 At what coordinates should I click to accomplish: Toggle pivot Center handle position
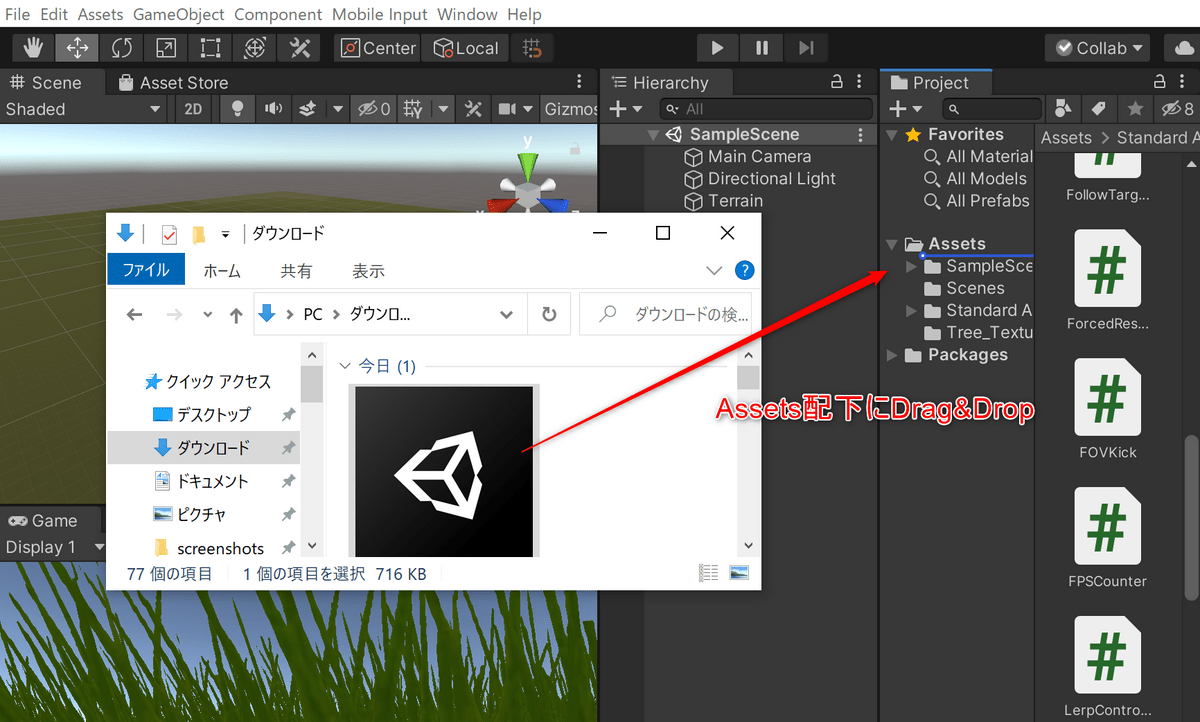coord(377,48)
